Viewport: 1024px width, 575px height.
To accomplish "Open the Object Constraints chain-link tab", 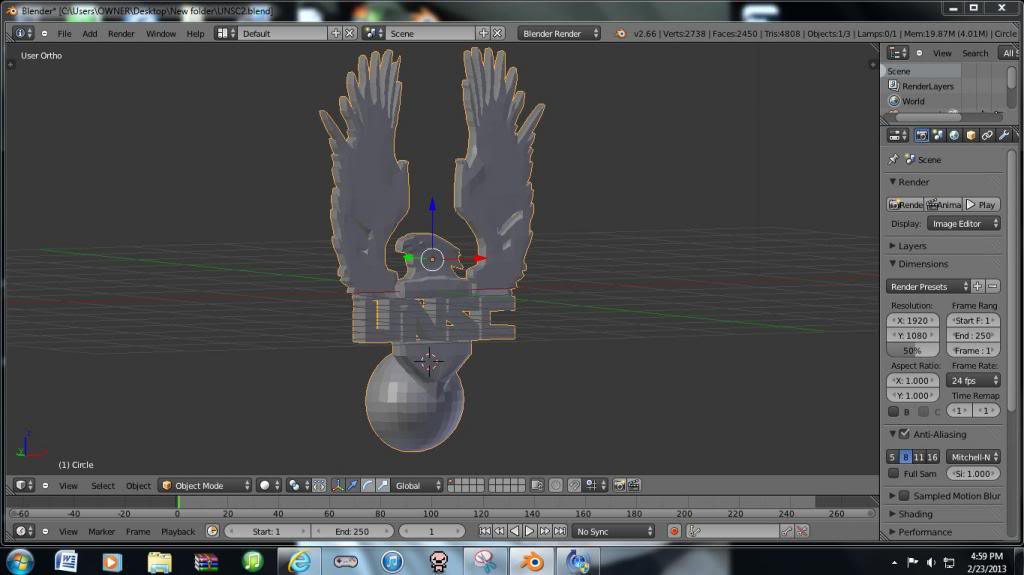I will pyautogui.click(x=987, y=135).
